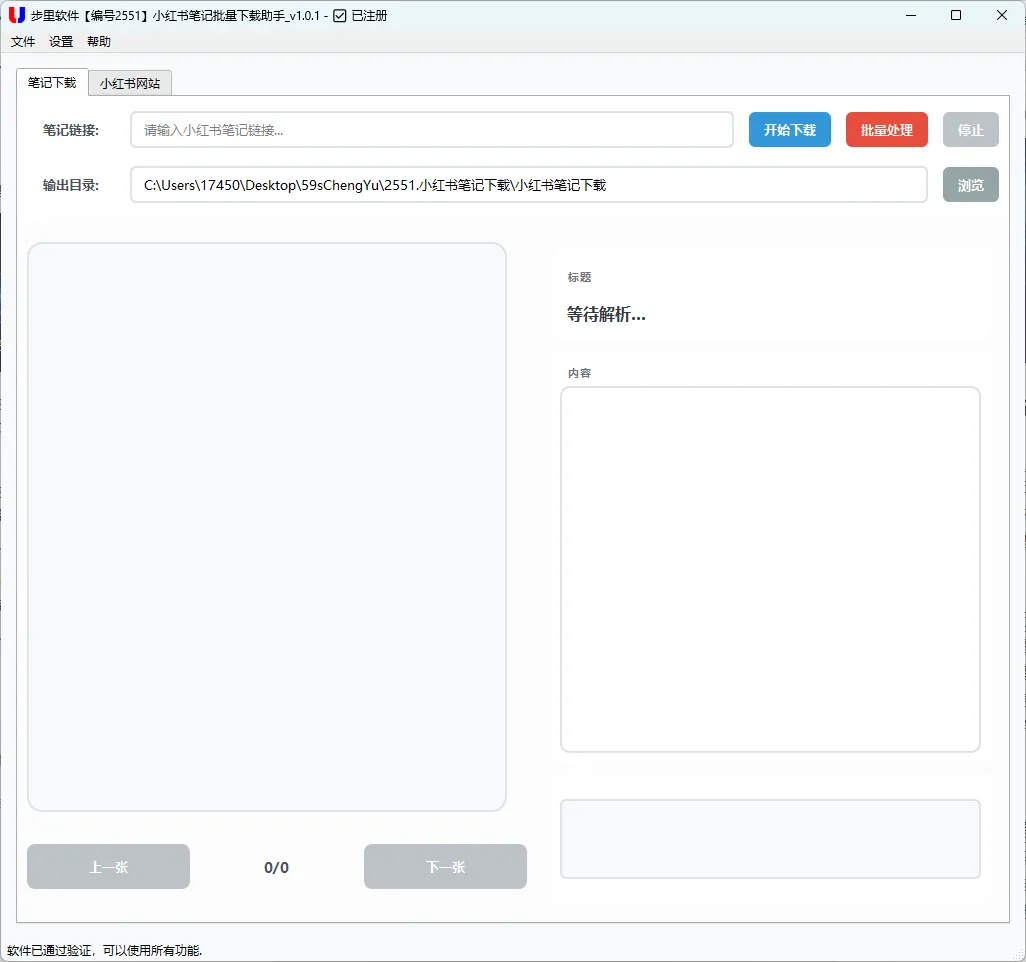Minimize the window
The height and width of the screenshot is (962, 1026).
point(911,15)
